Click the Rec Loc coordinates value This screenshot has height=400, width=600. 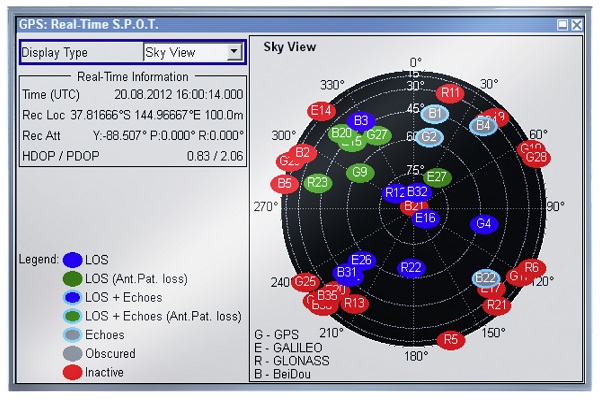[157, 115]
